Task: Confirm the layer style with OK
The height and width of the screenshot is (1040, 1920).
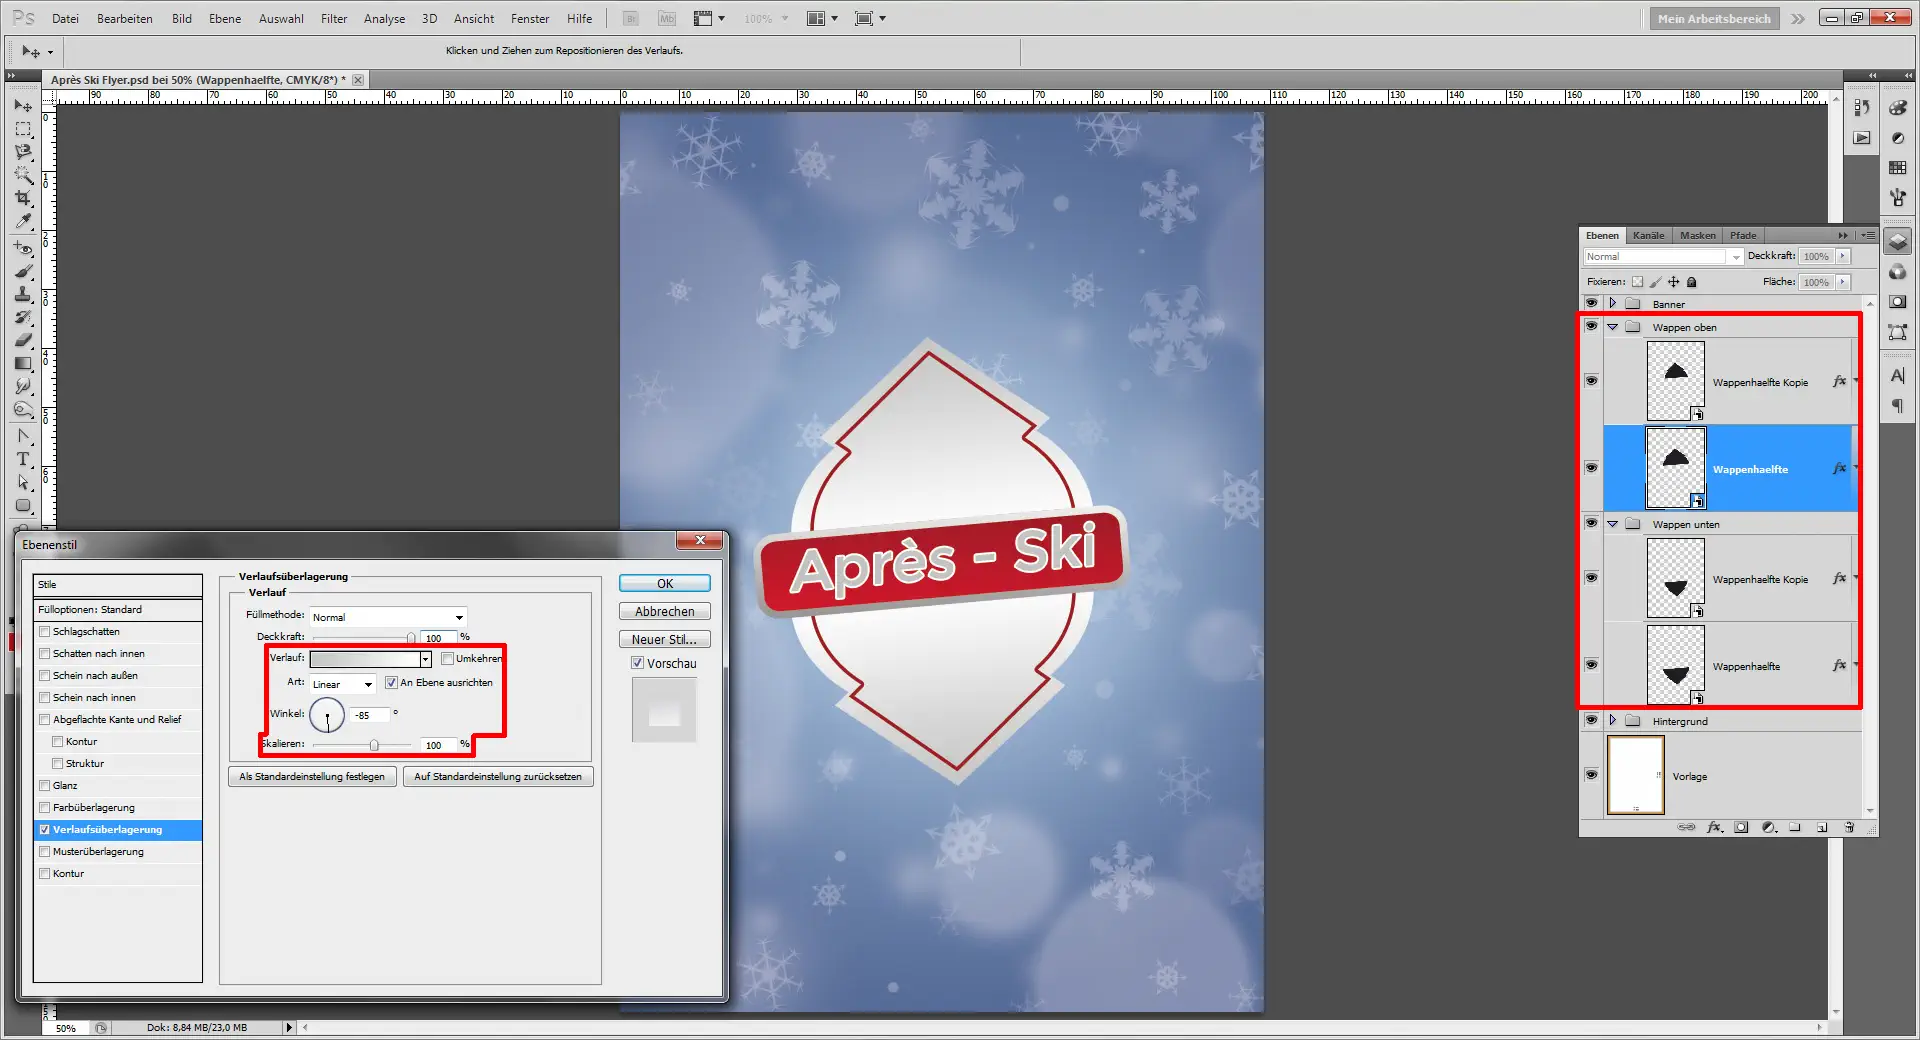Action: click(x=663, y=583)
